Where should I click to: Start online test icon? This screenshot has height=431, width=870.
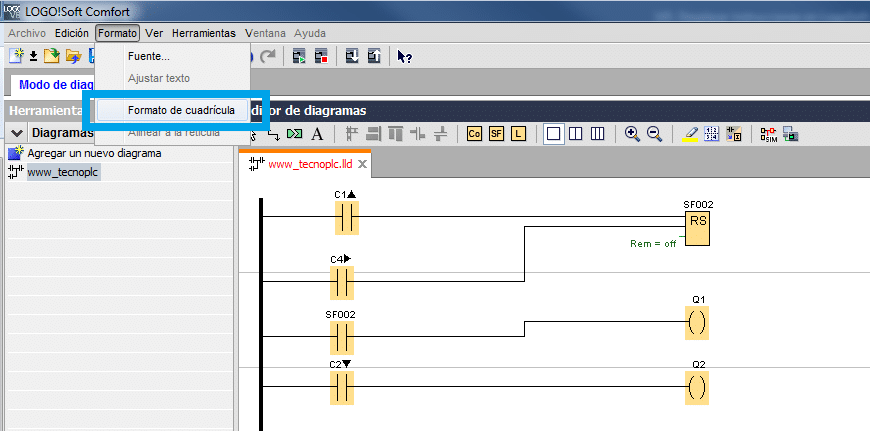tap(791, 134)
